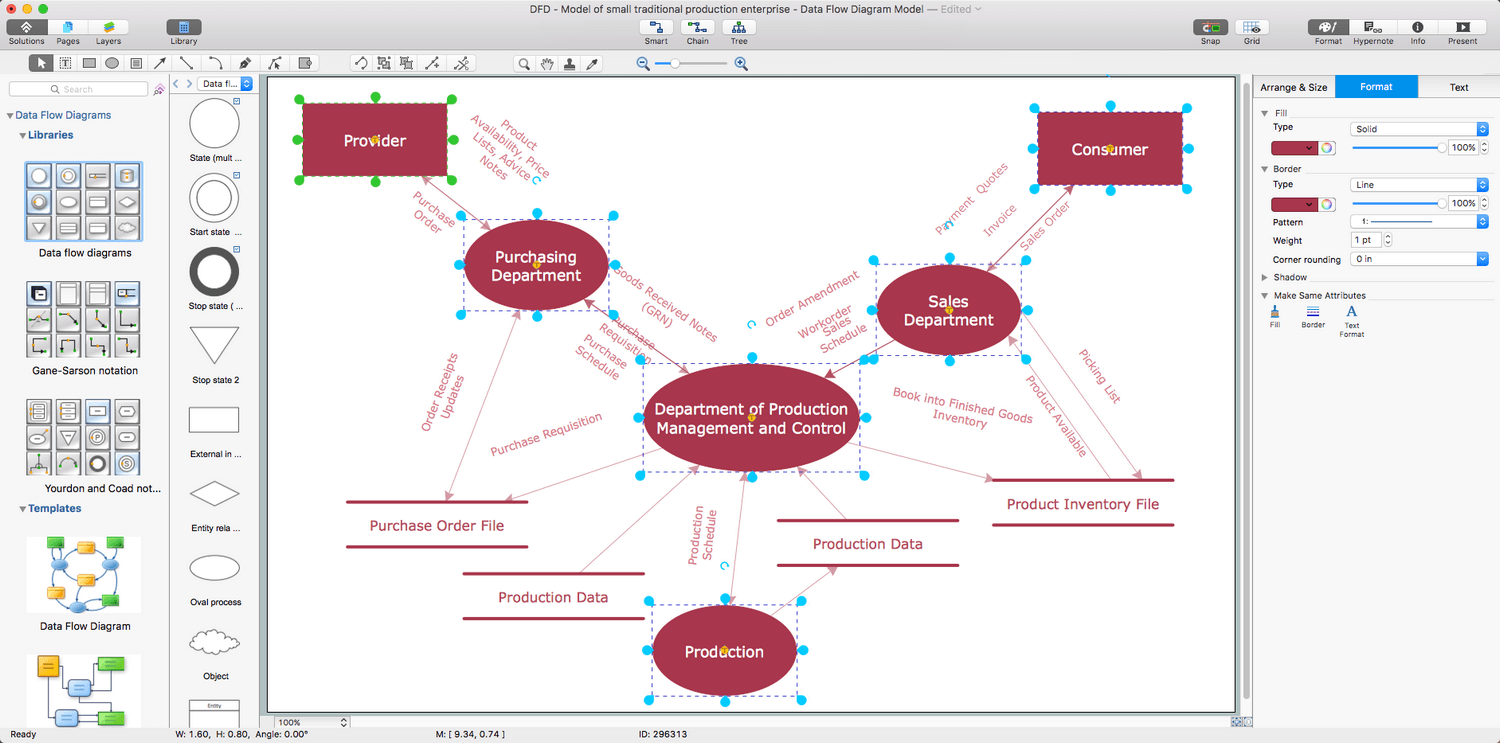This screenshot has width=1500, height=743.
Task: Open the Border Type dropdown showing Line
Action: (1419, 185)
